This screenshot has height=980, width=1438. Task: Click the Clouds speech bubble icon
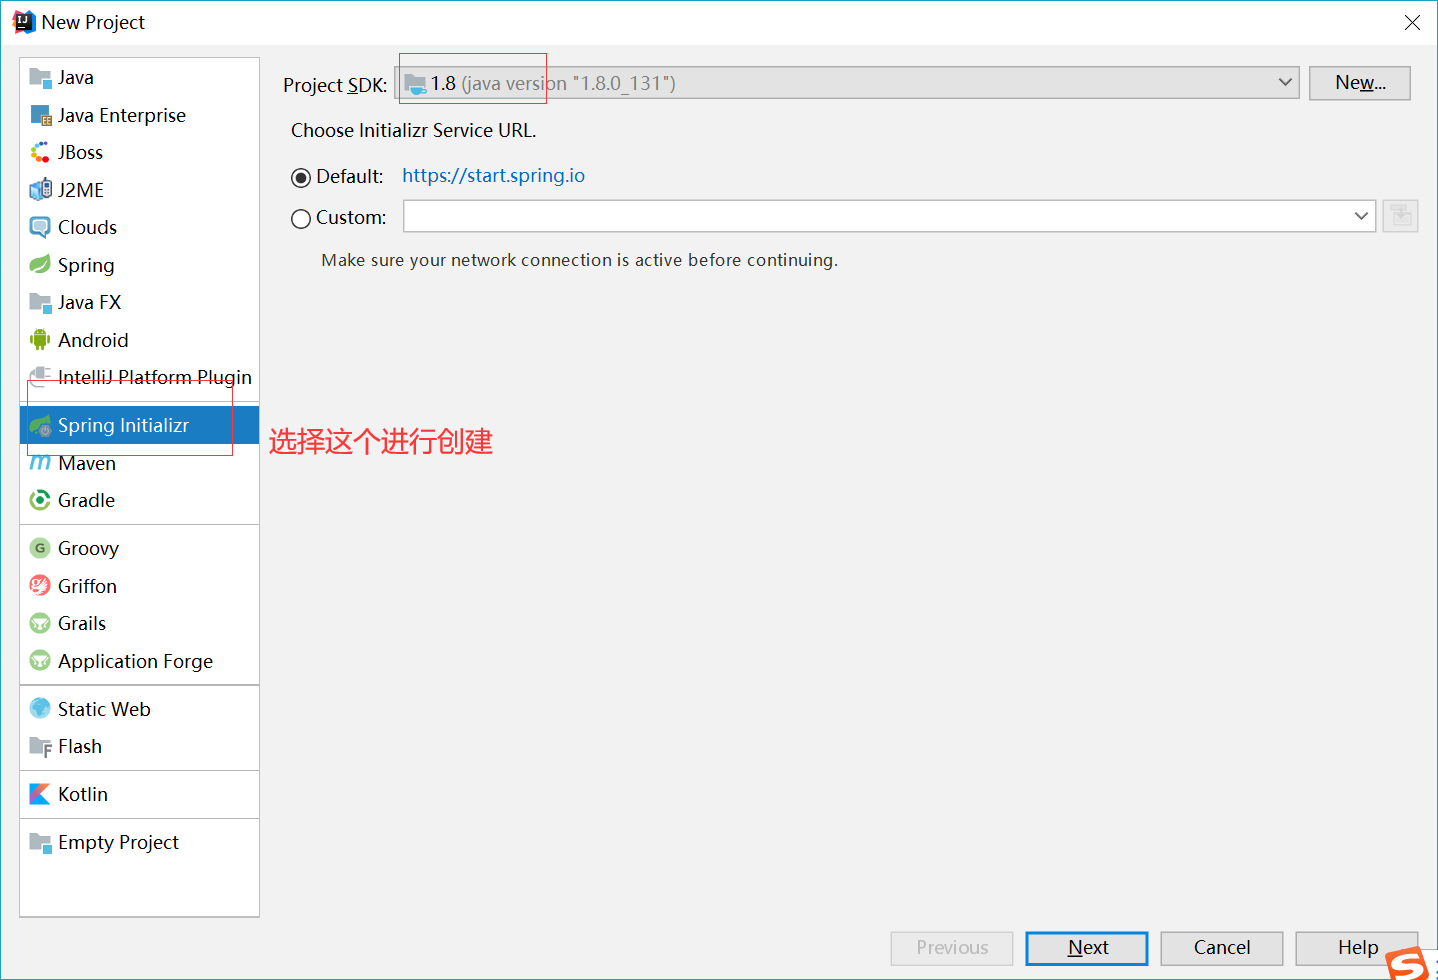tap(40, 227)
